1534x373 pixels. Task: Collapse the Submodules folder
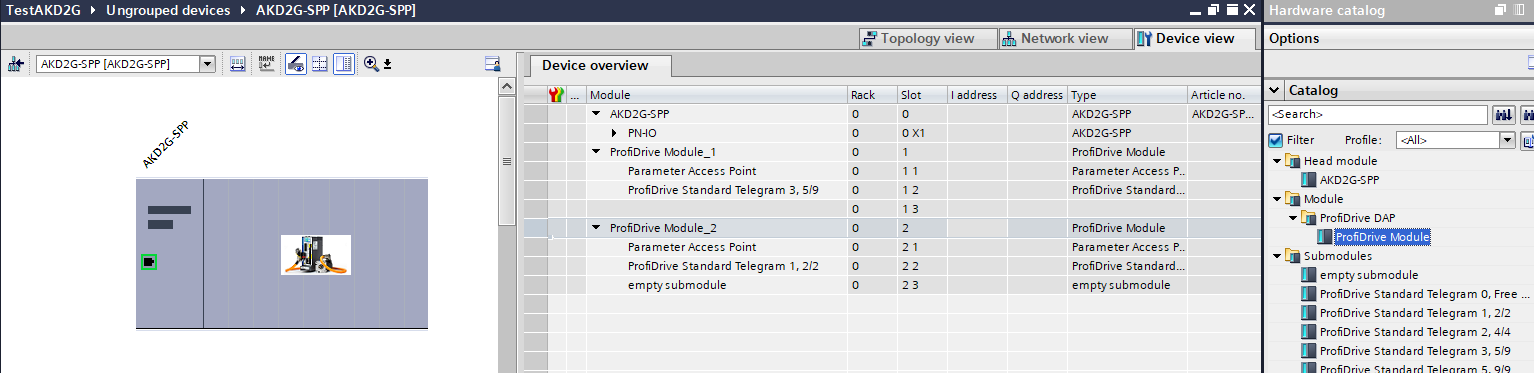click(x=1277, y=256)
